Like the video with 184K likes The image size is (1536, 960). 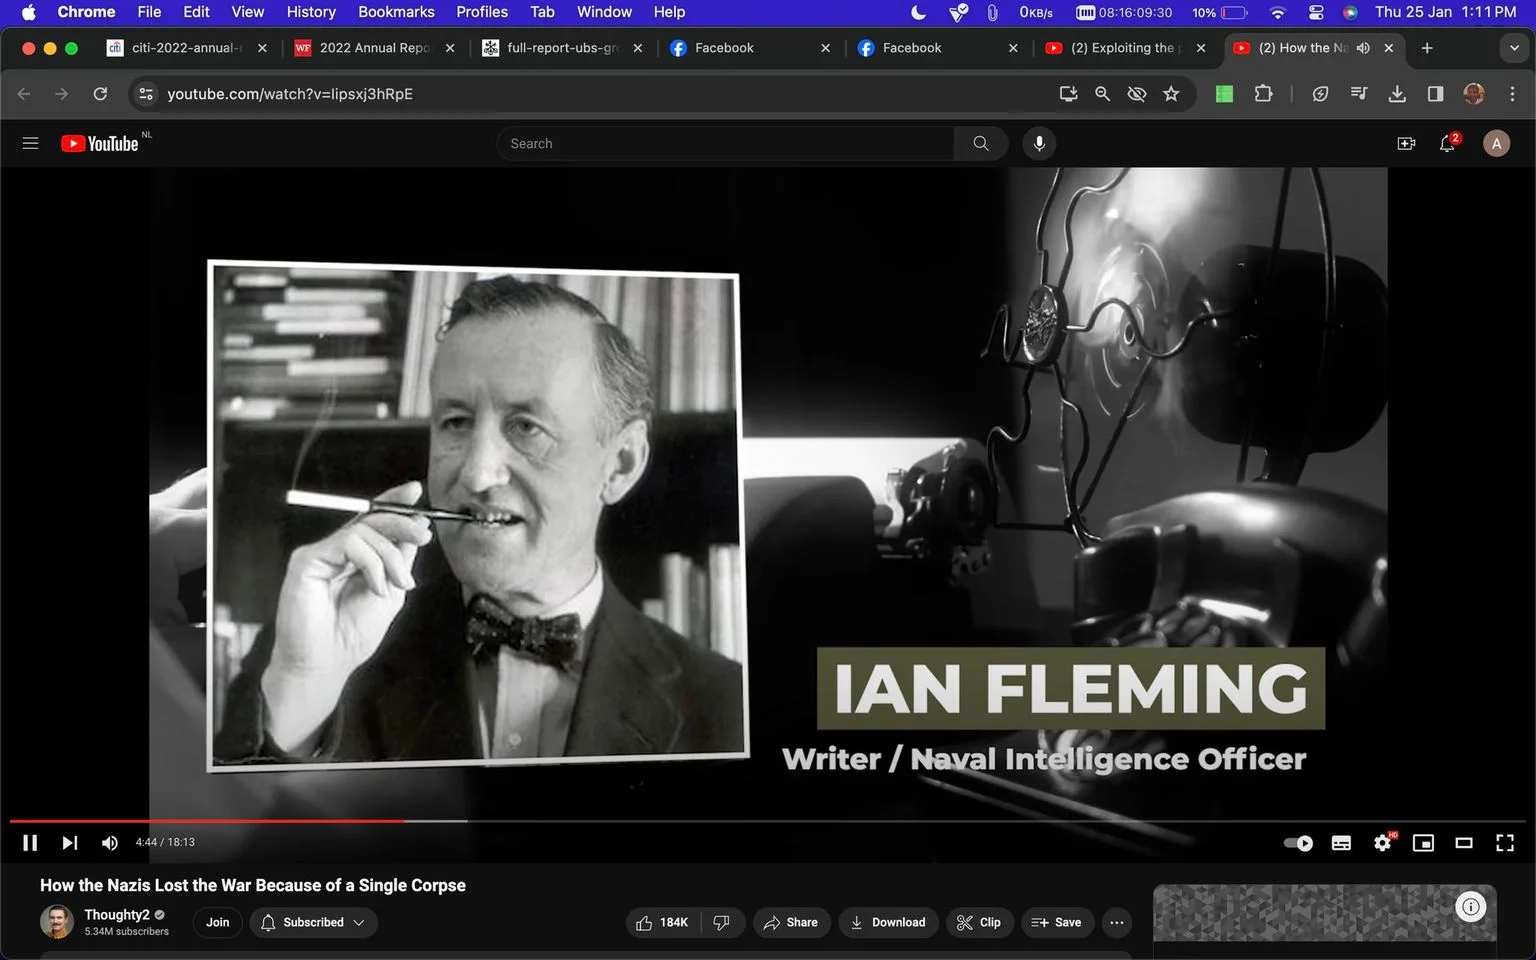663,922
